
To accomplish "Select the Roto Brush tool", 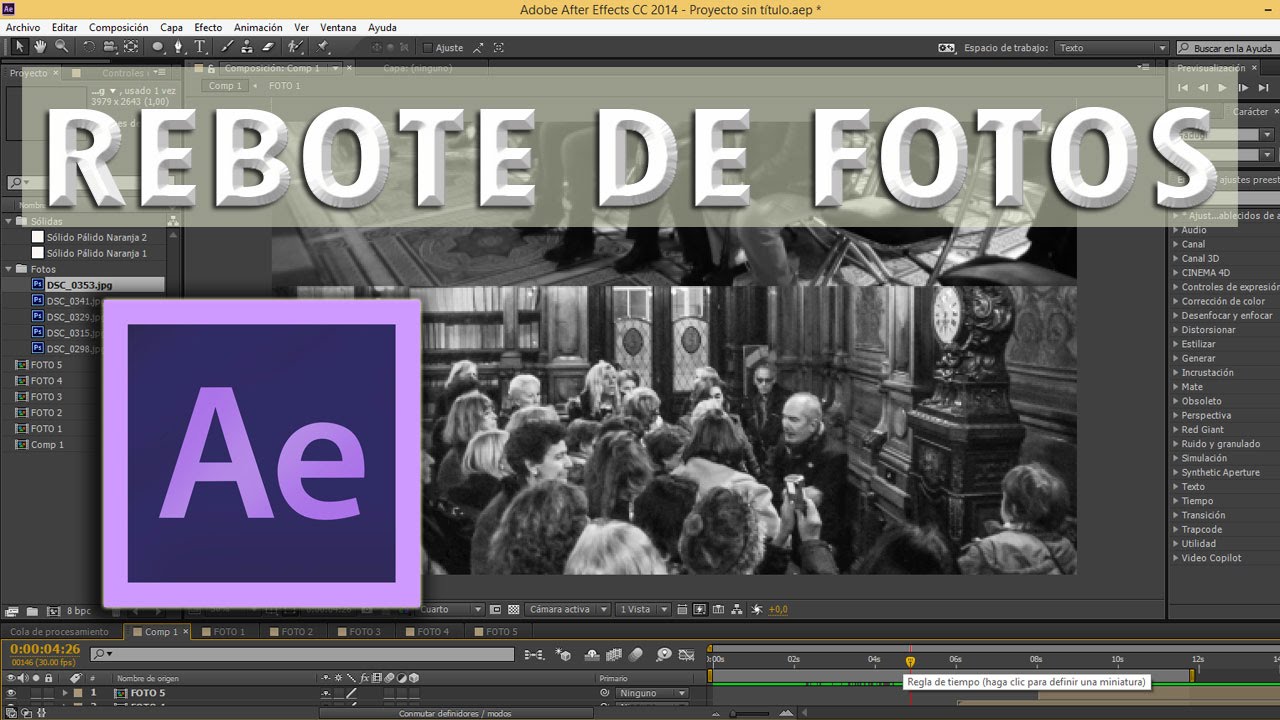I will (x=295, y=47).
